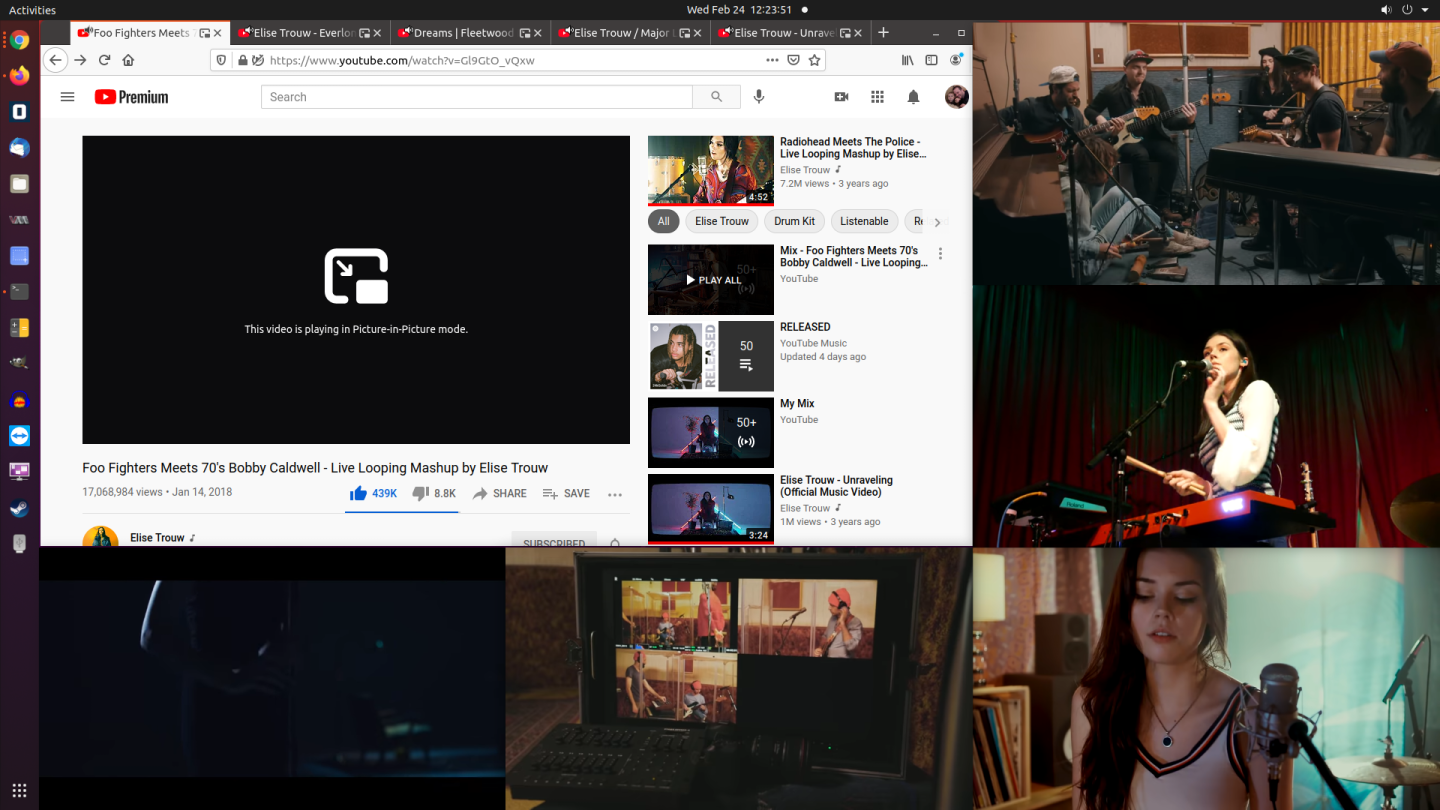Enable the Elise Trouw filter chip
The image size is (1440, 810).
point(722,221)
